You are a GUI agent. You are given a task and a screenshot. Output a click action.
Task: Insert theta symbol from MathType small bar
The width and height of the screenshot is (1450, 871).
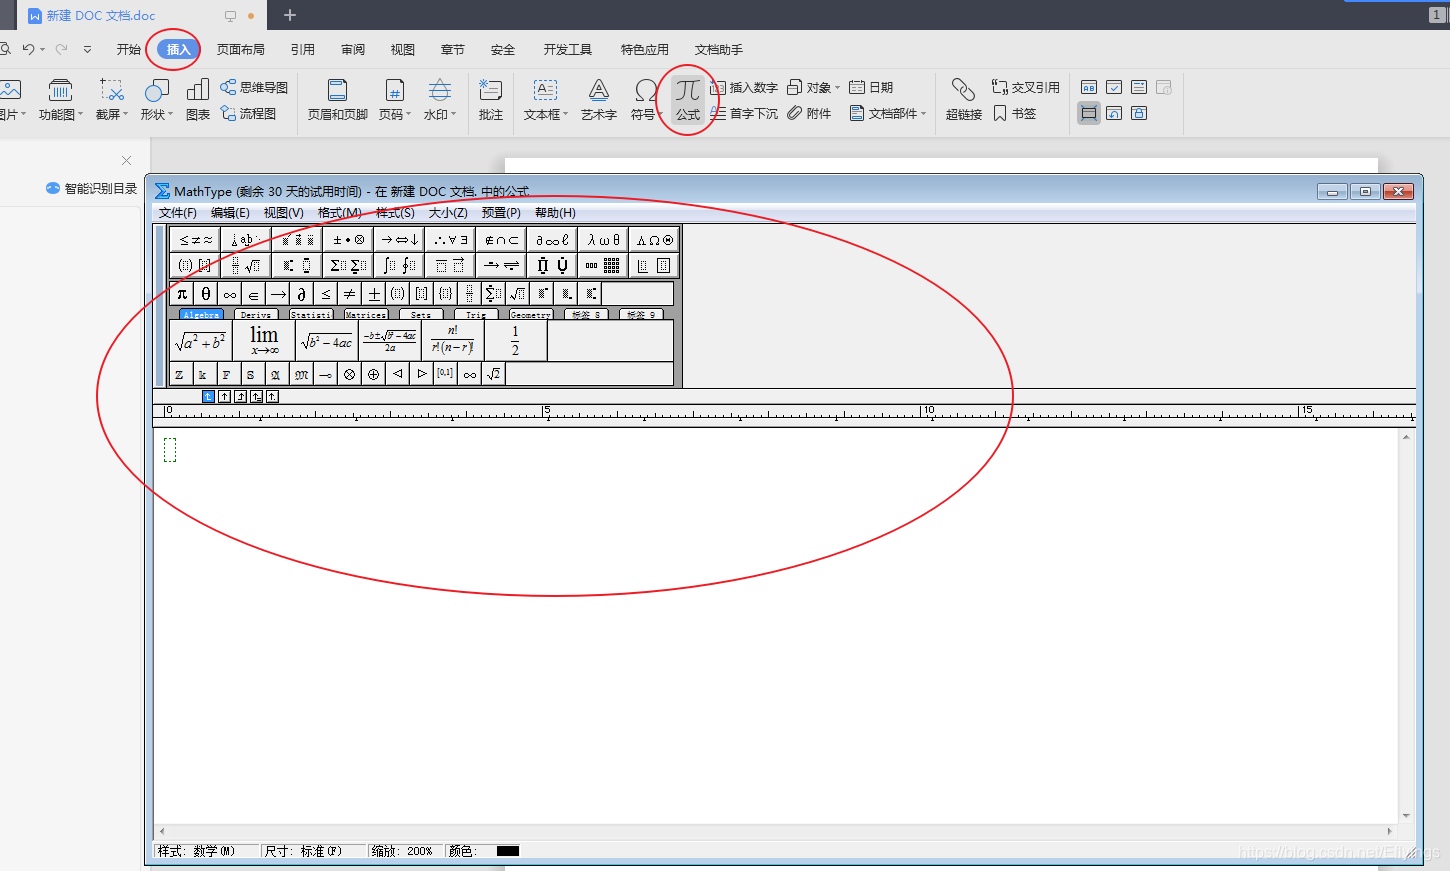click(206, 294)
